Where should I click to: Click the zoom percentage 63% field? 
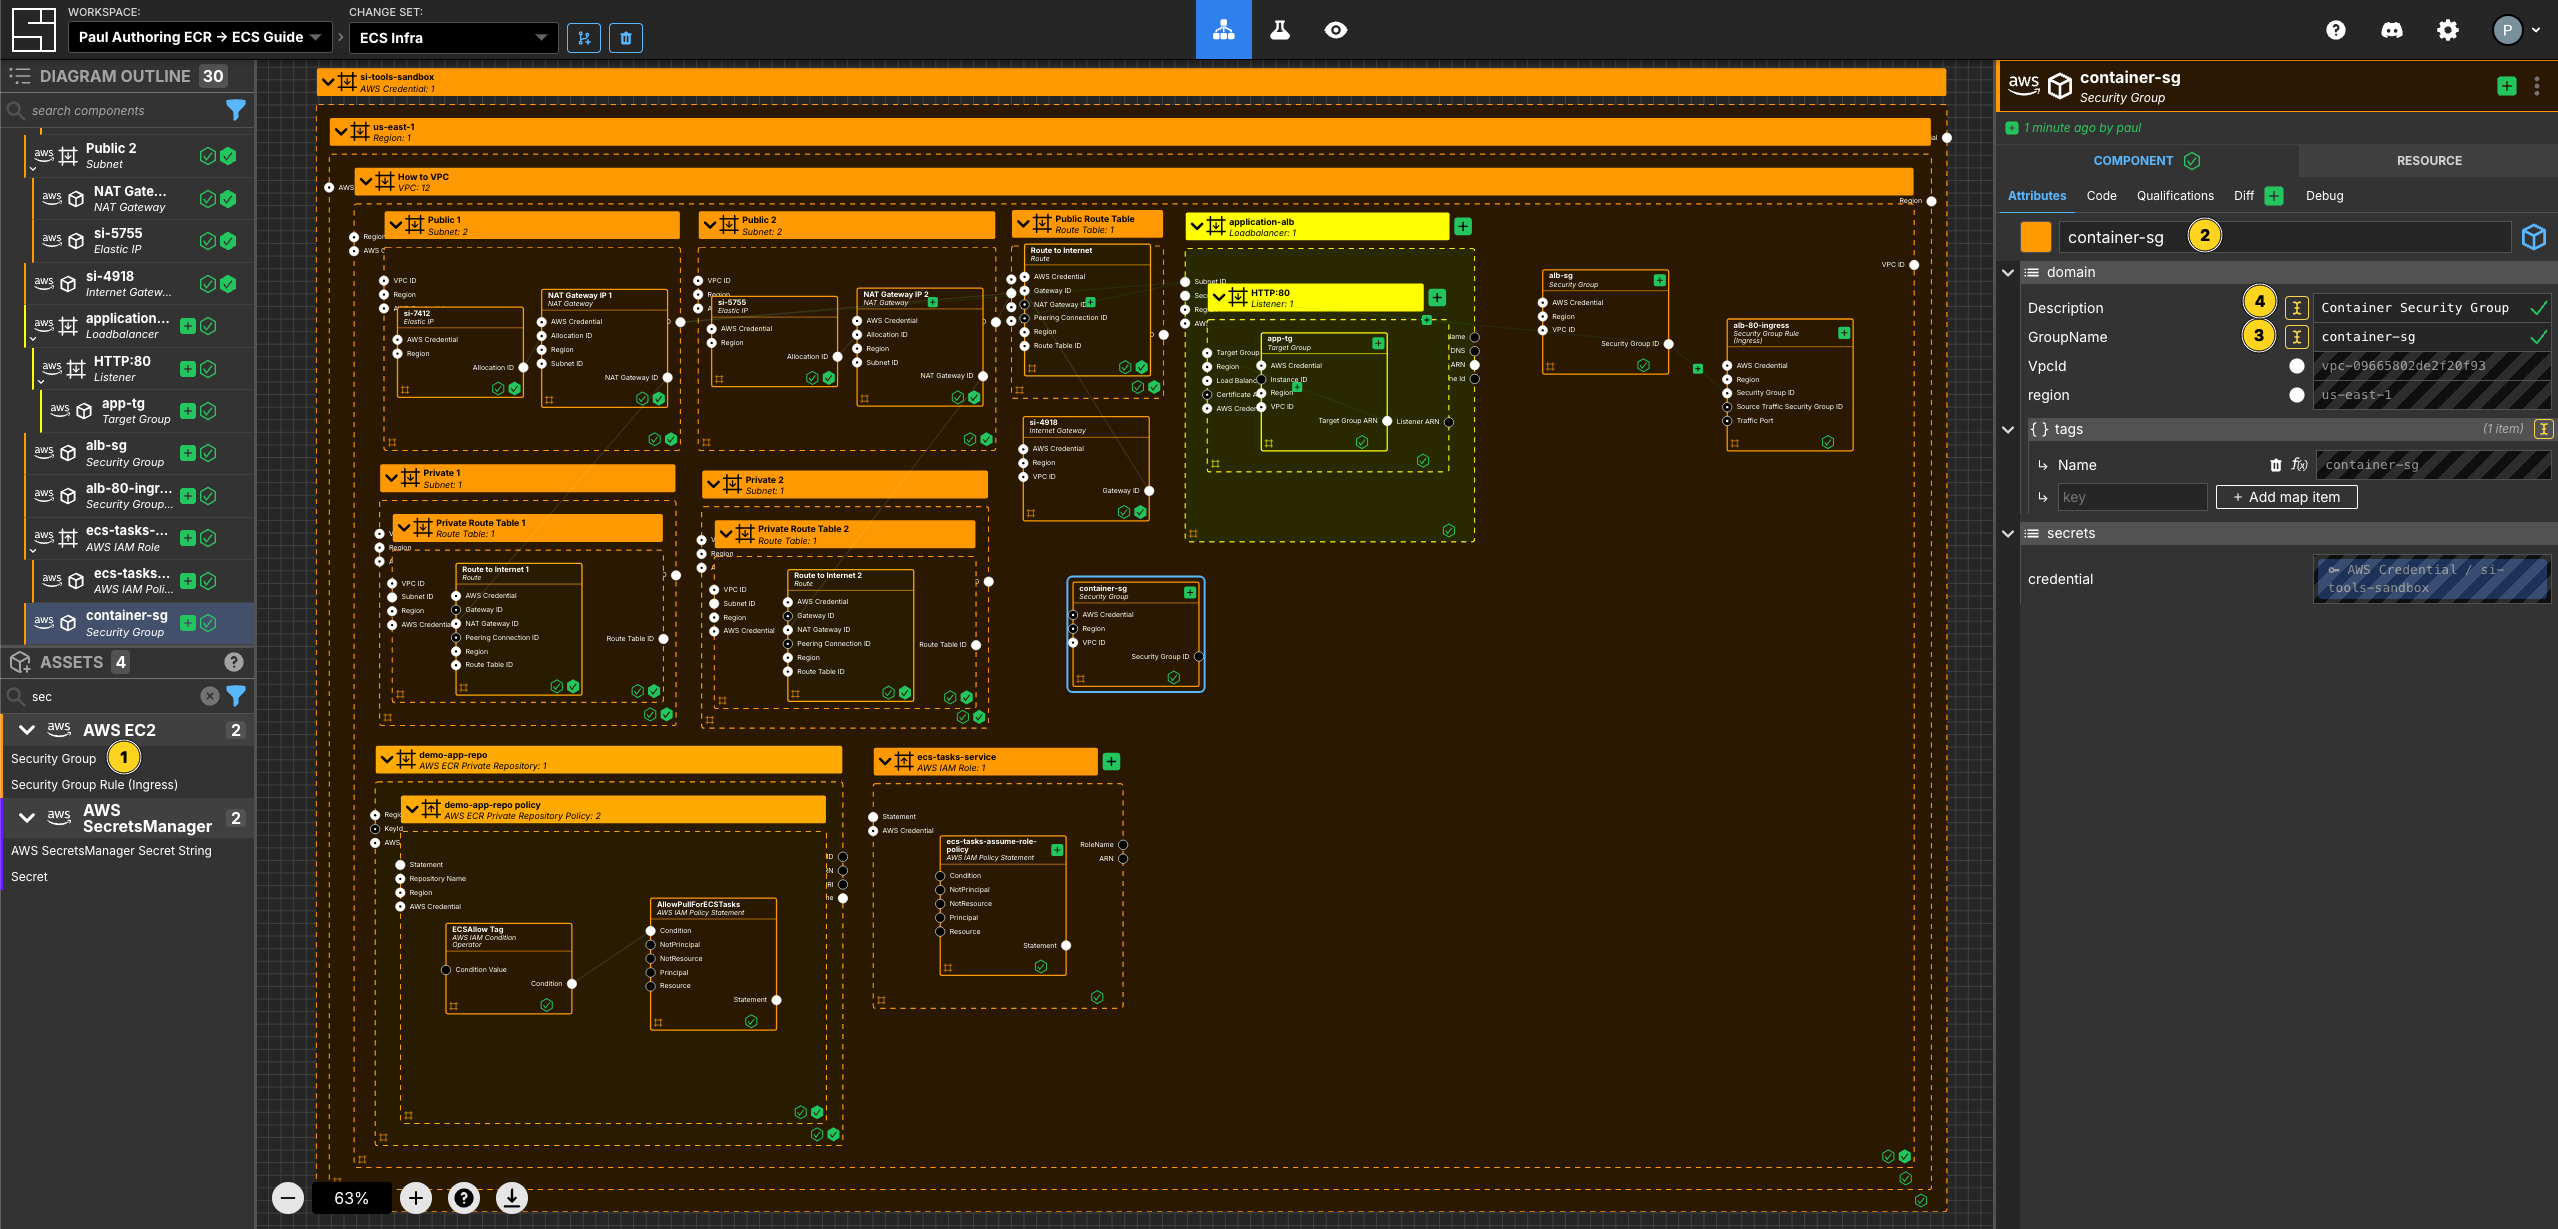click(351, 1198)
